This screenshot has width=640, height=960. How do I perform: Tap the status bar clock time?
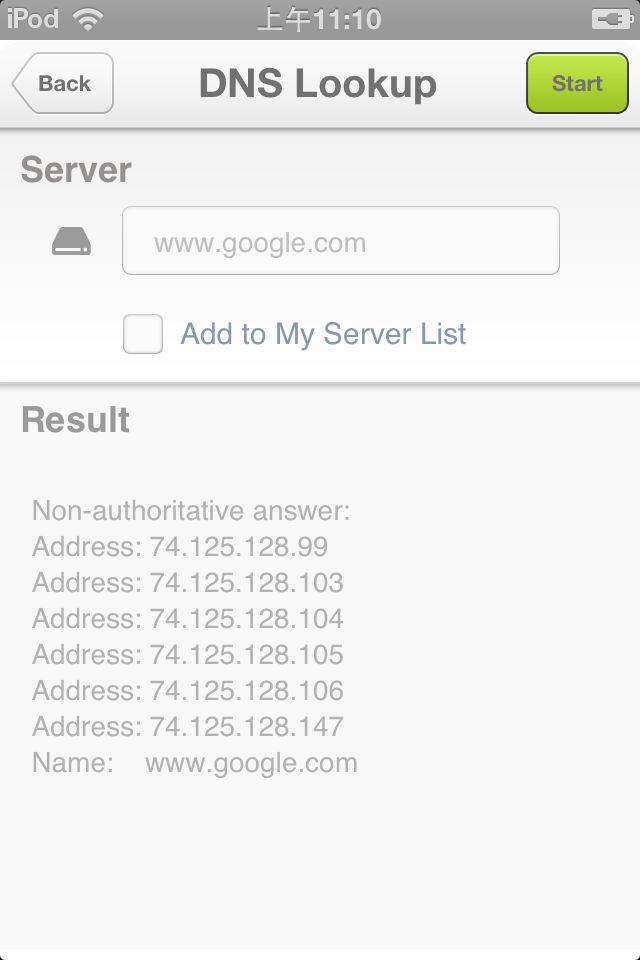point(319,20)
